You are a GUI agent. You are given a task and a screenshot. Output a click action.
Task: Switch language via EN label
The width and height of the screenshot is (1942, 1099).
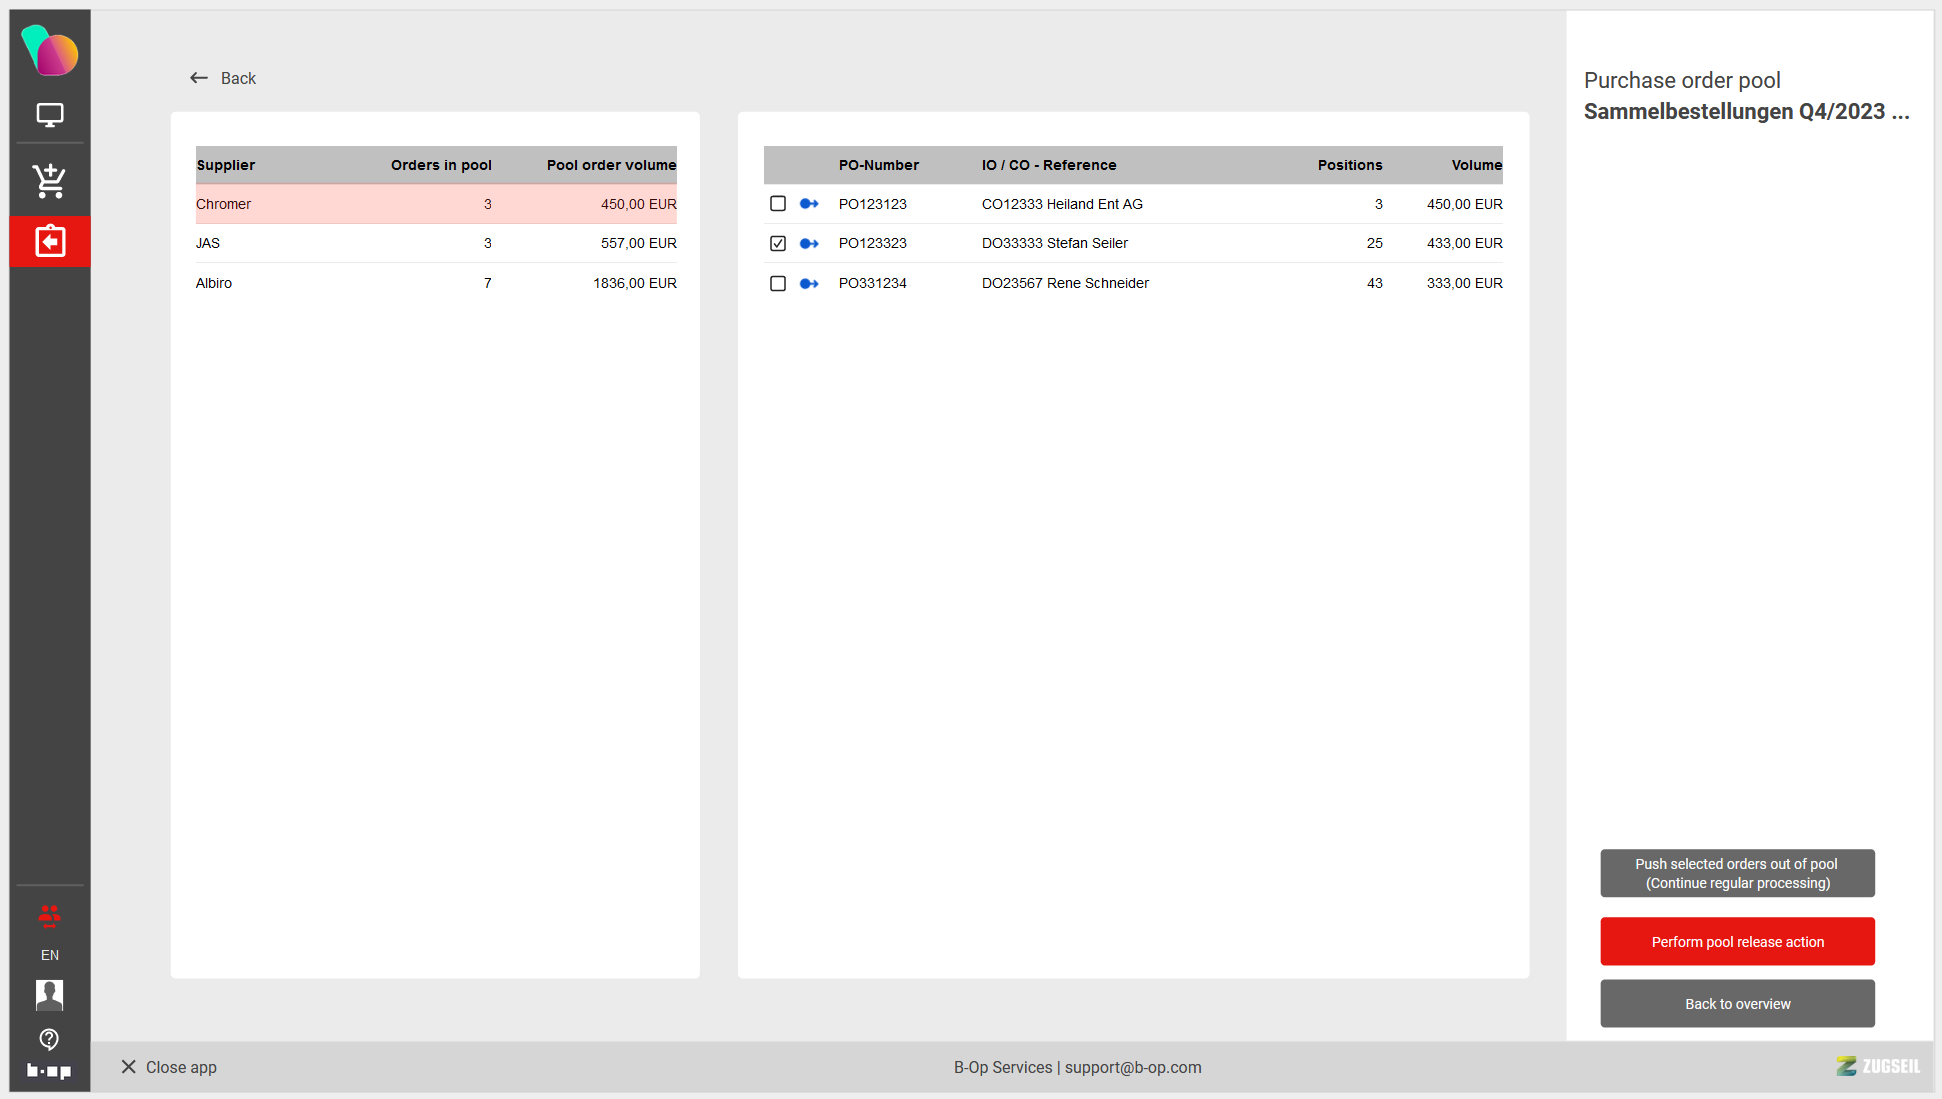(50, 955)
